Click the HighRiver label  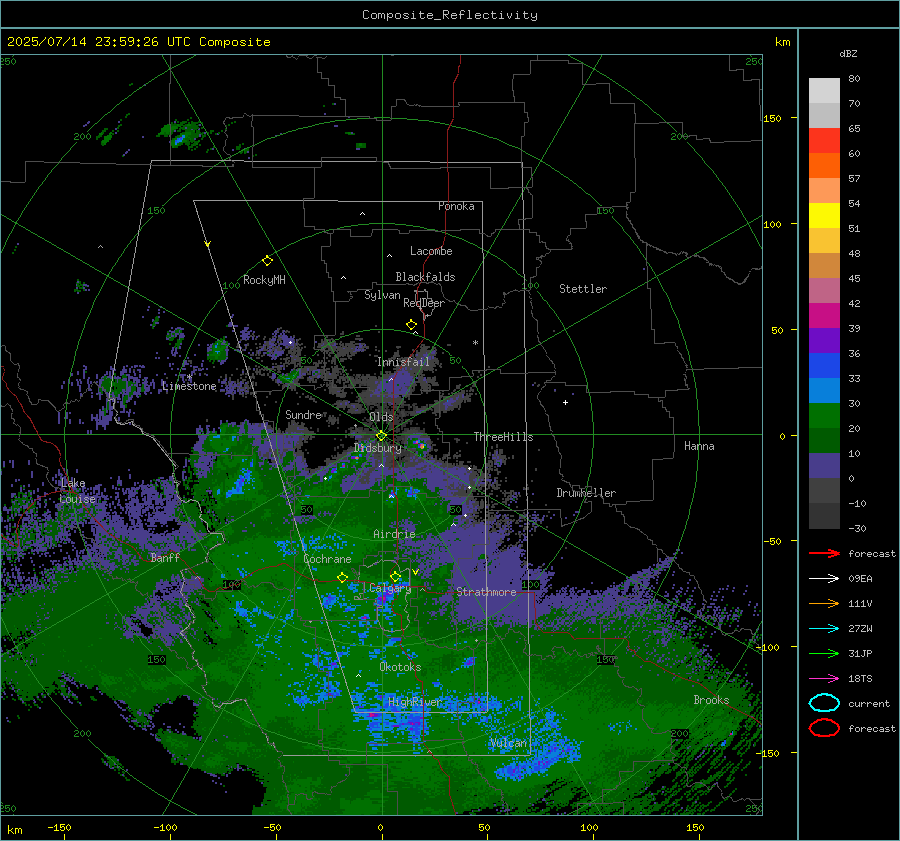tap(415, 702)
